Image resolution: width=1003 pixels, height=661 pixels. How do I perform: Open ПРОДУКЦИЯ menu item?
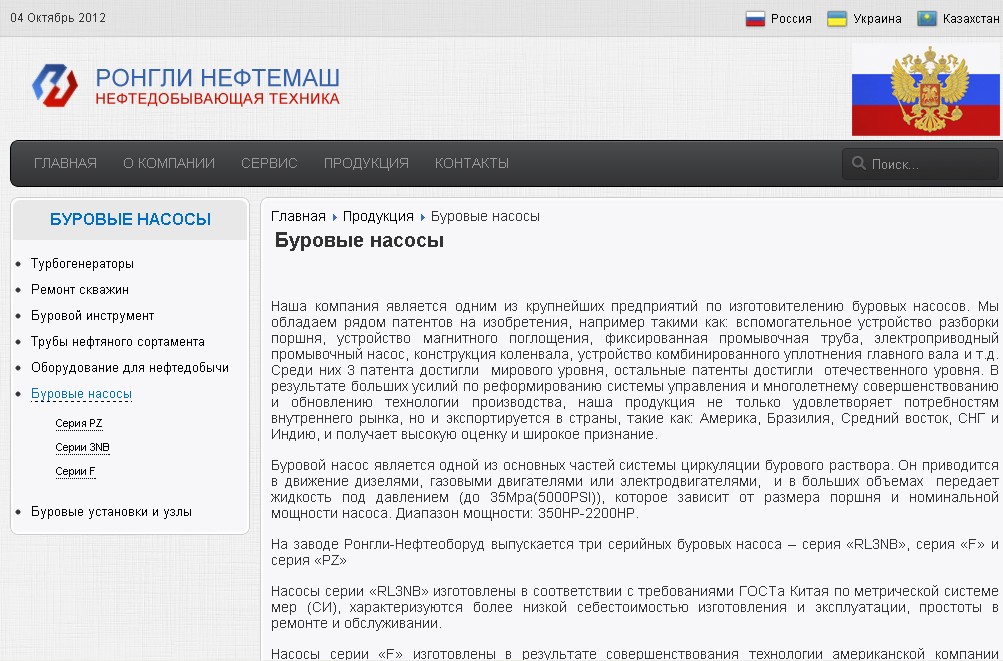point(366,163)
